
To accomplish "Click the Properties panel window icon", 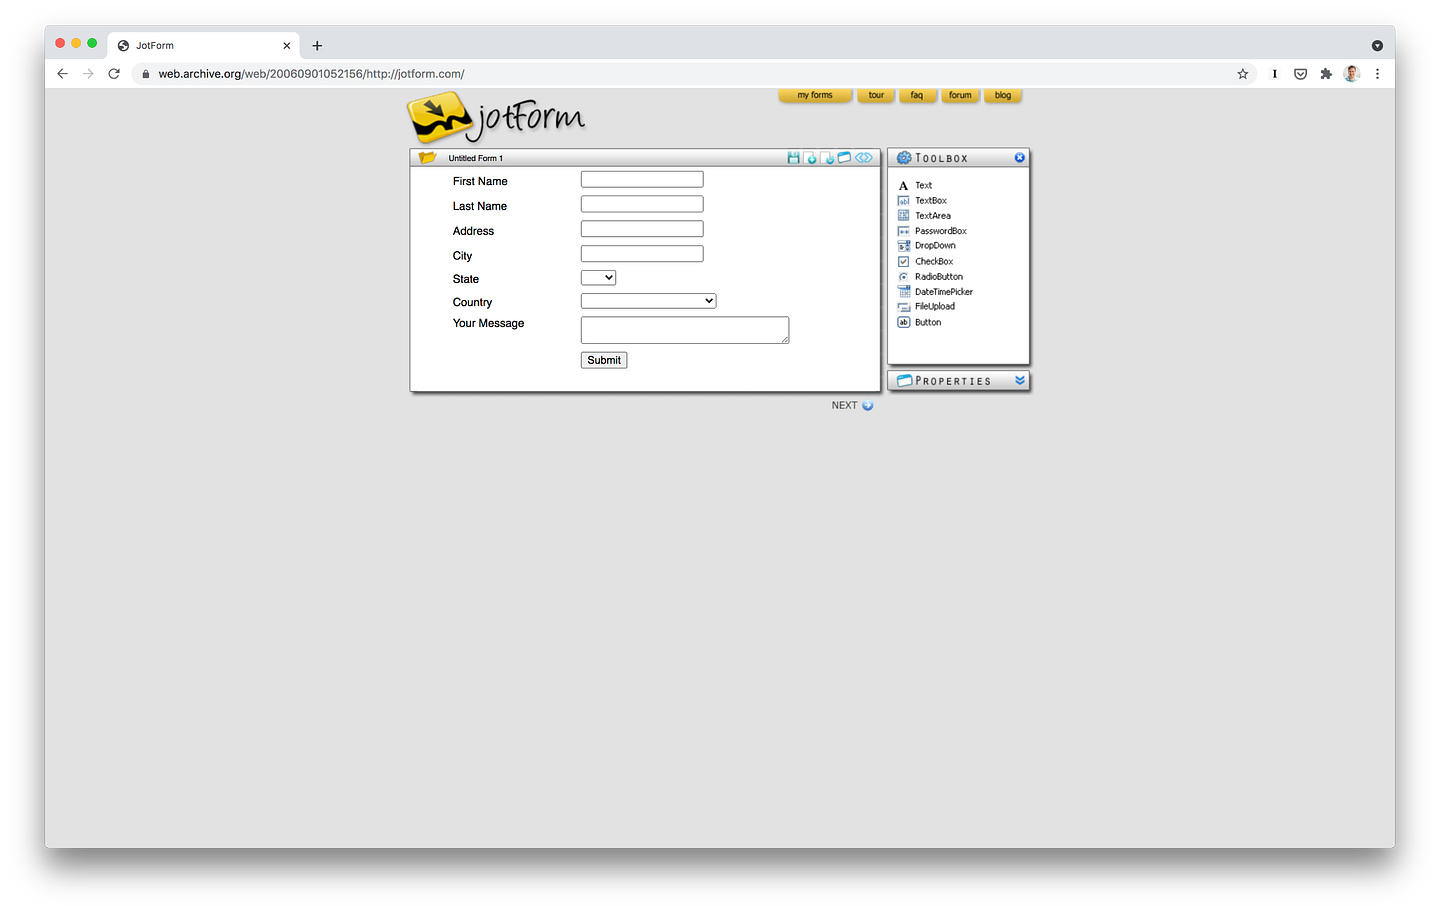I will click(x=904, y=380).
